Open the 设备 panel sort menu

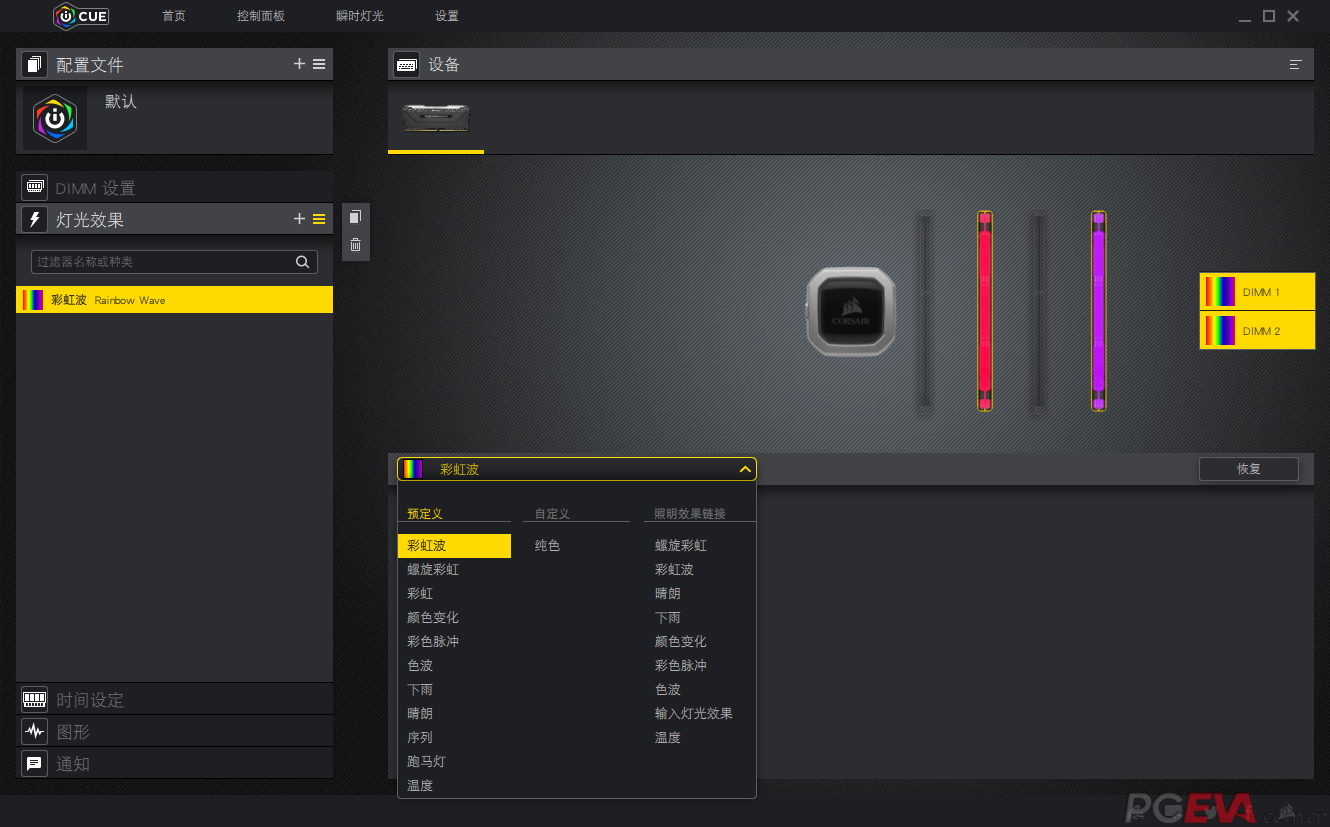coord(1296,63)
